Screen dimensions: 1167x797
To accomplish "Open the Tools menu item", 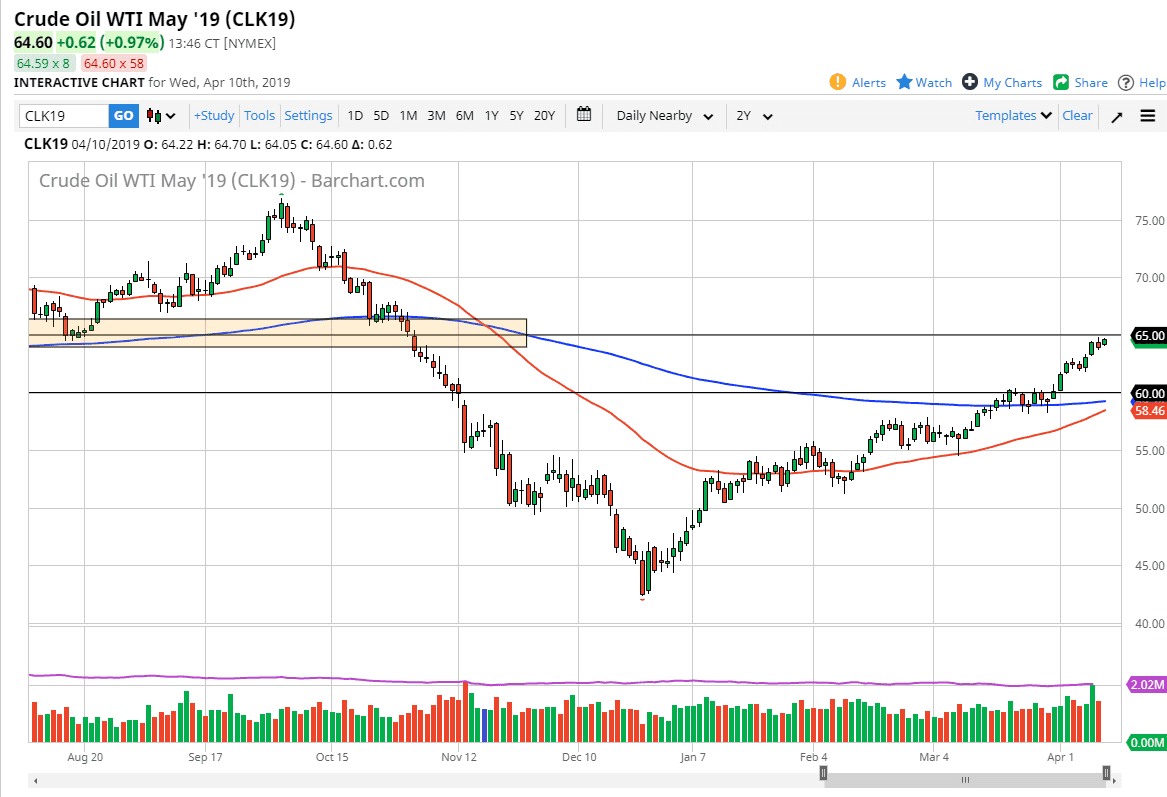I will [259, 116].
